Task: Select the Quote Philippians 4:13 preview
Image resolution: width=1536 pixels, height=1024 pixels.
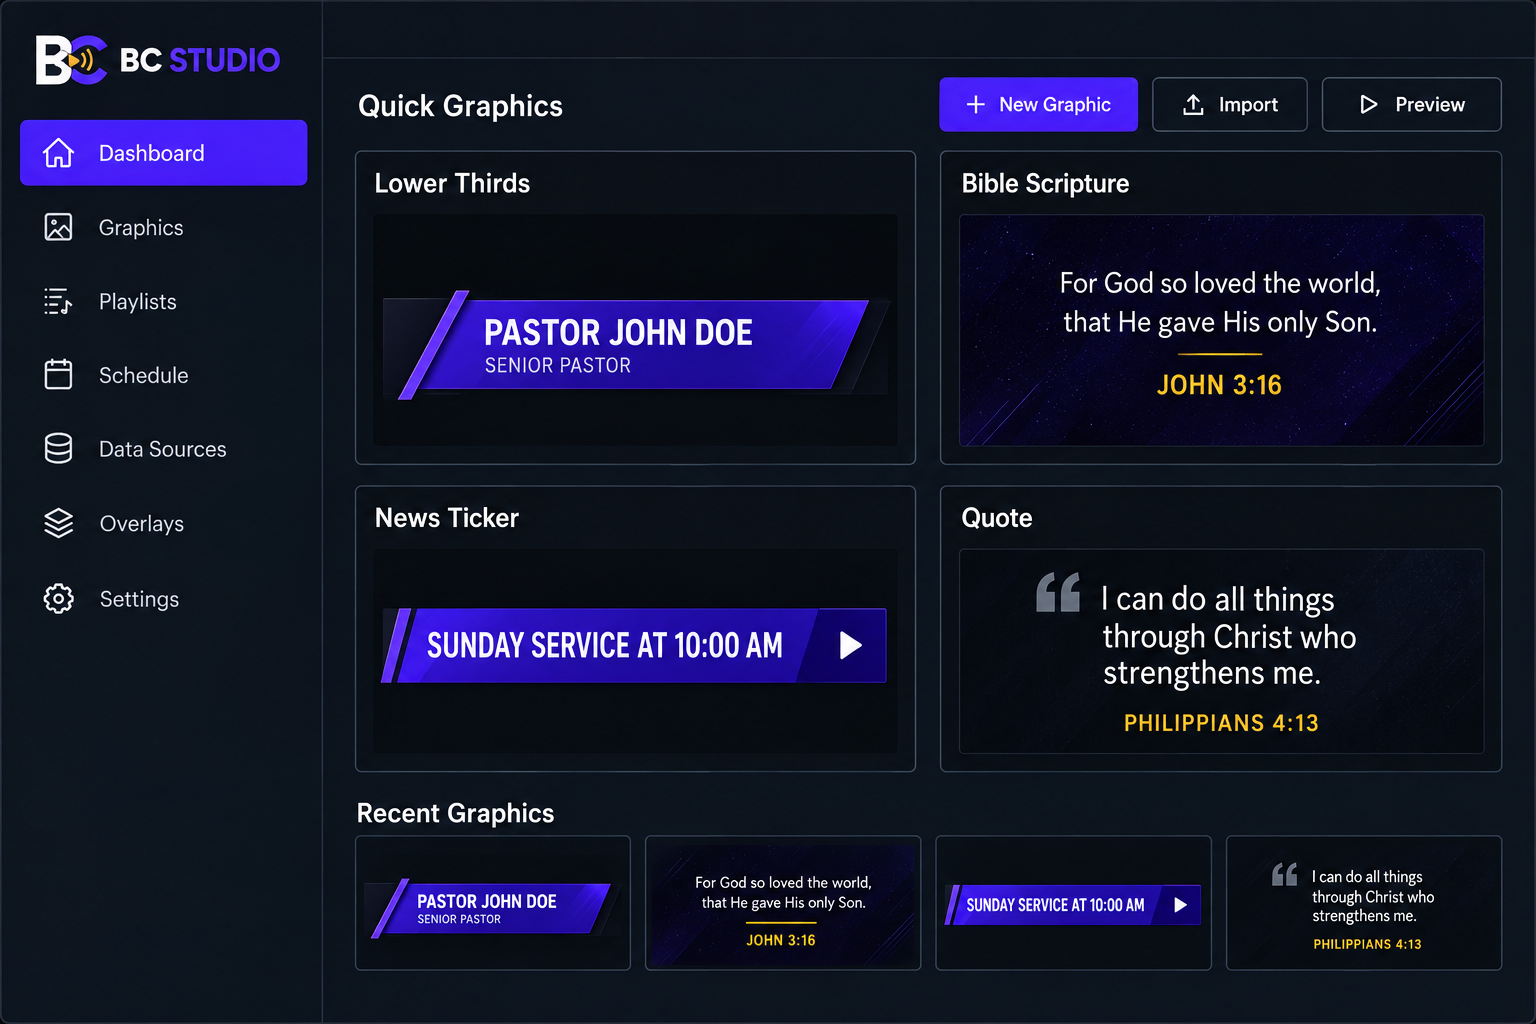Action: click(1221, 651)
